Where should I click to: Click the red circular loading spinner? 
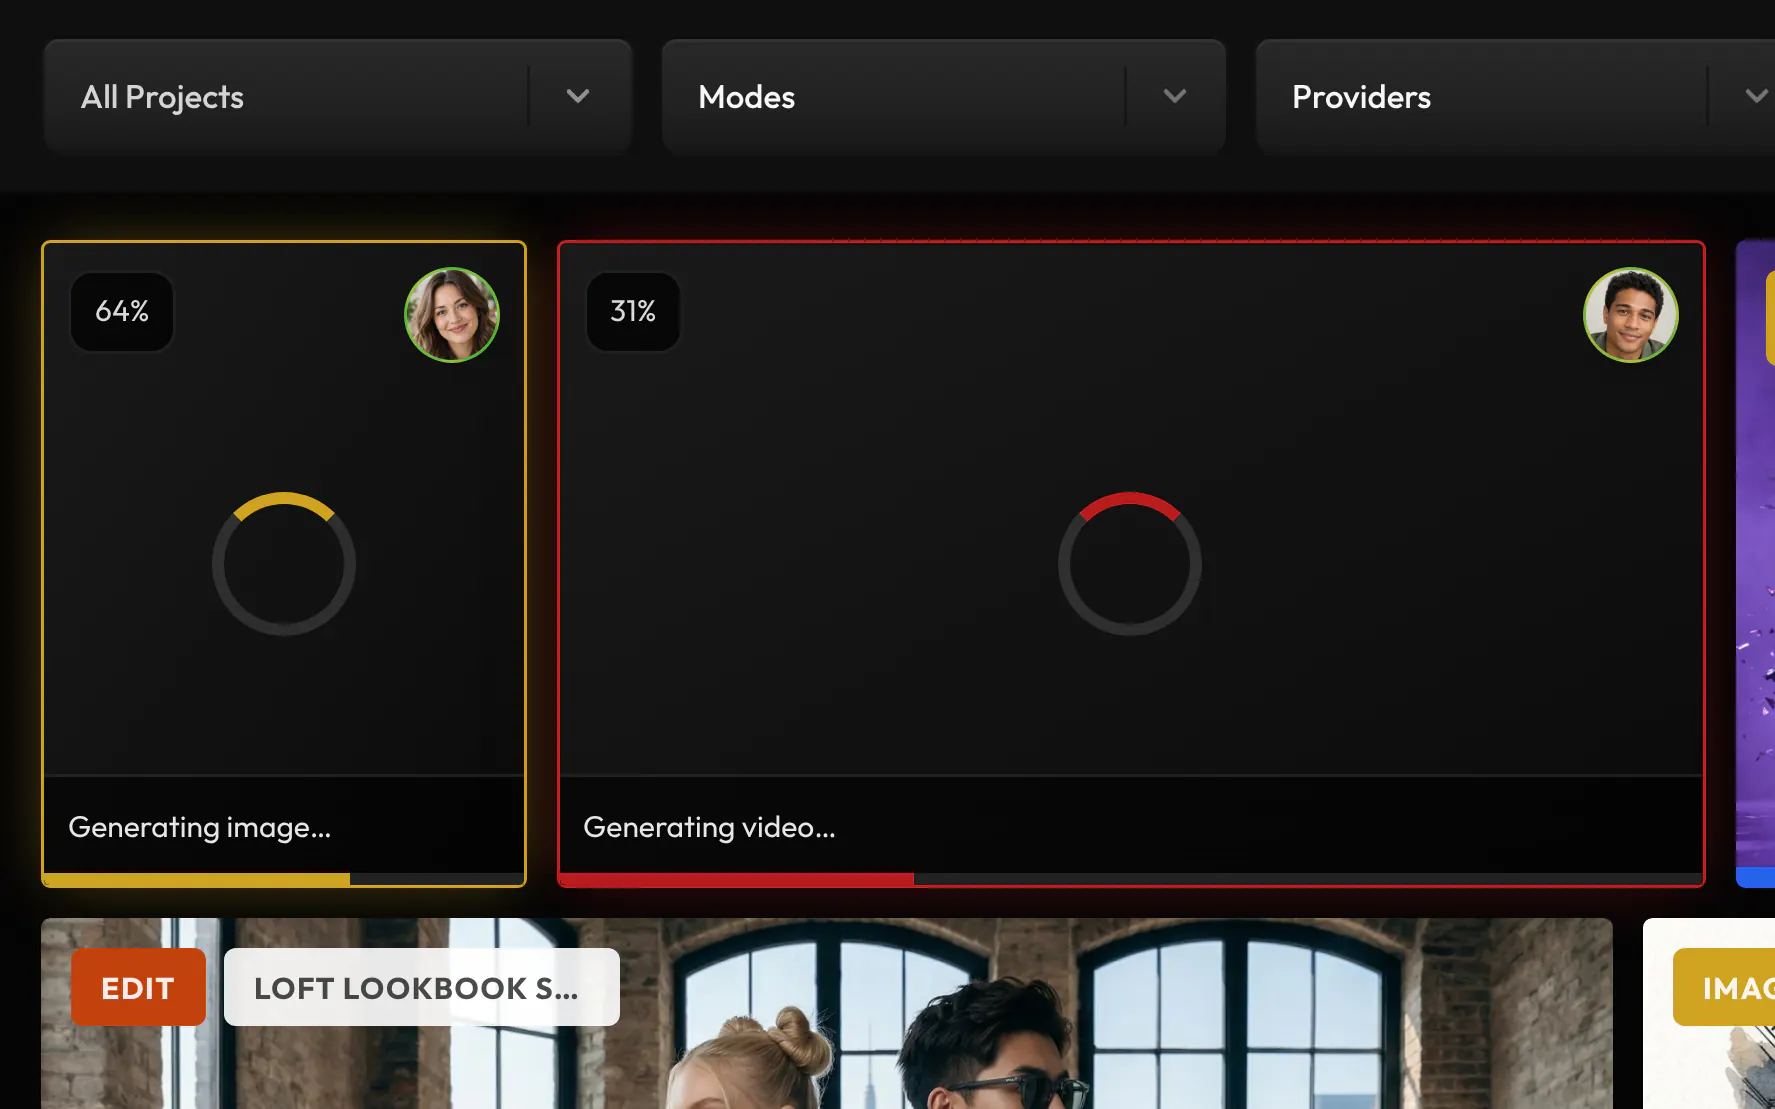(1130, 564)
